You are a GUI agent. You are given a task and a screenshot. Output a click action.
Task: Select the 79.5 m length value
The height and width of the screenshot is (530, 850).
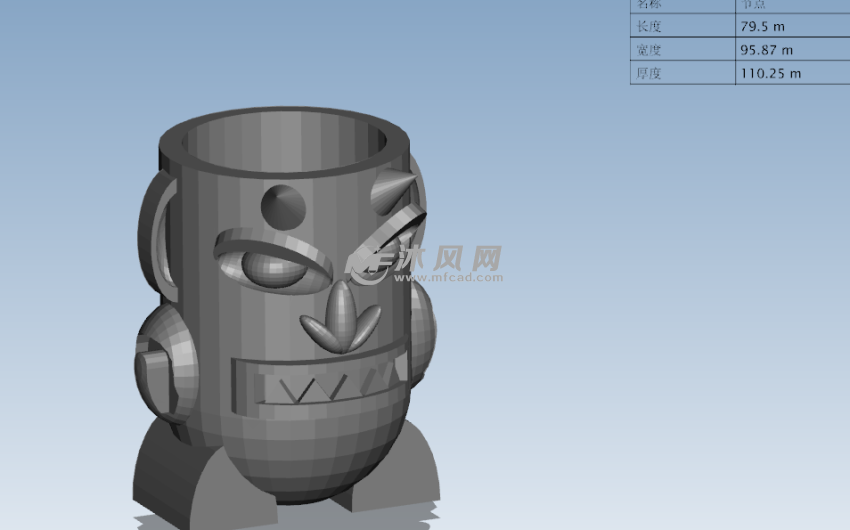[x=762, y=26]
